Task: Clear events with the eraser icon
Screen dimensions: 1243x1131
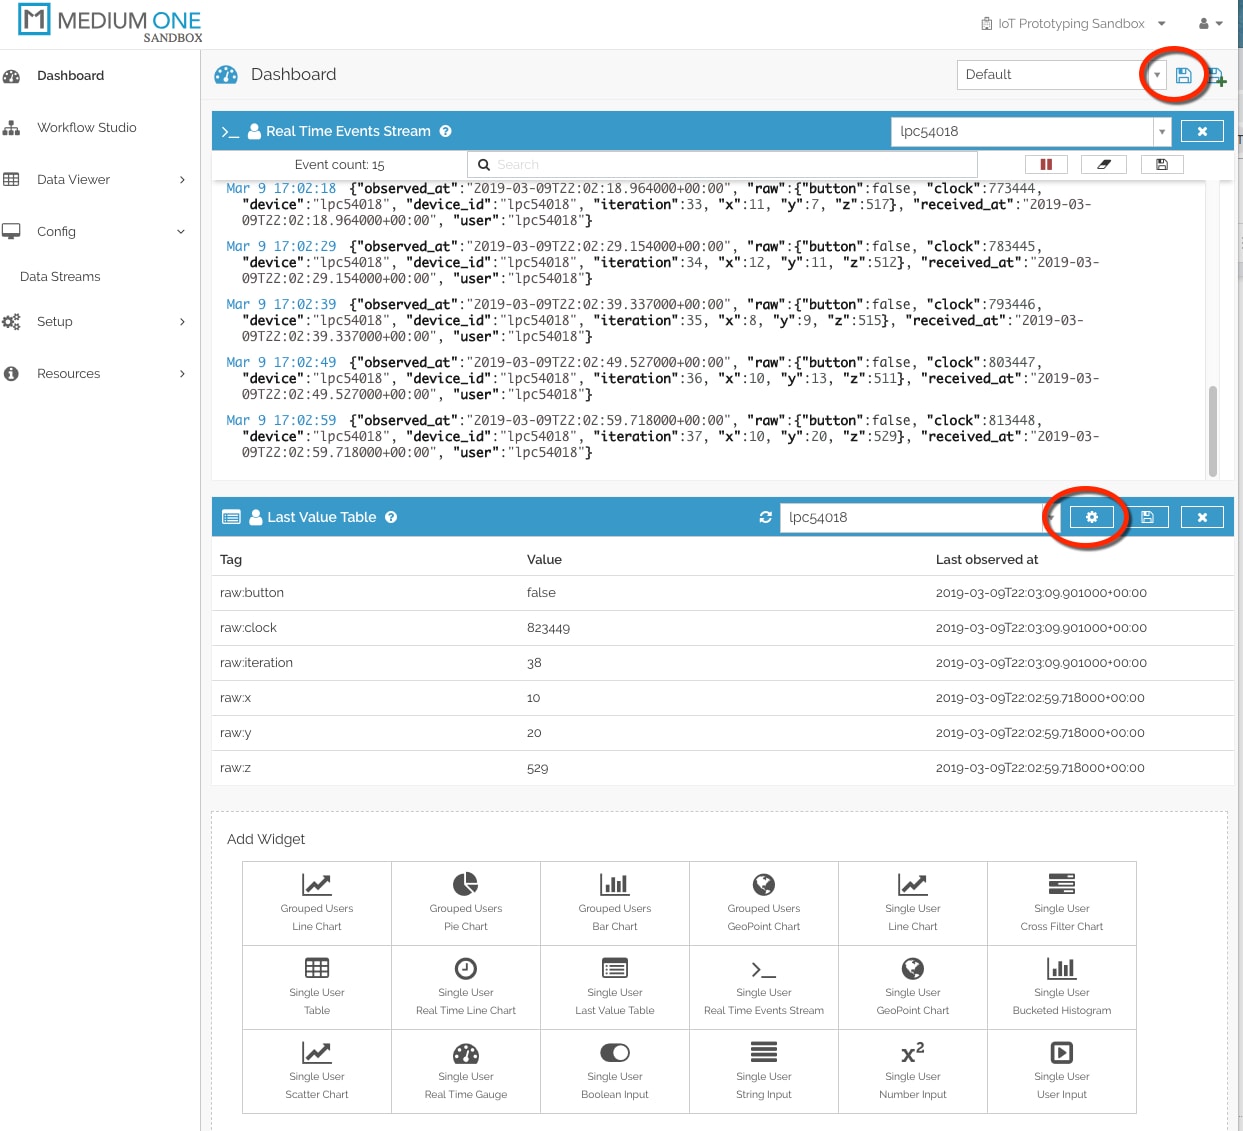Action: 1104,164
